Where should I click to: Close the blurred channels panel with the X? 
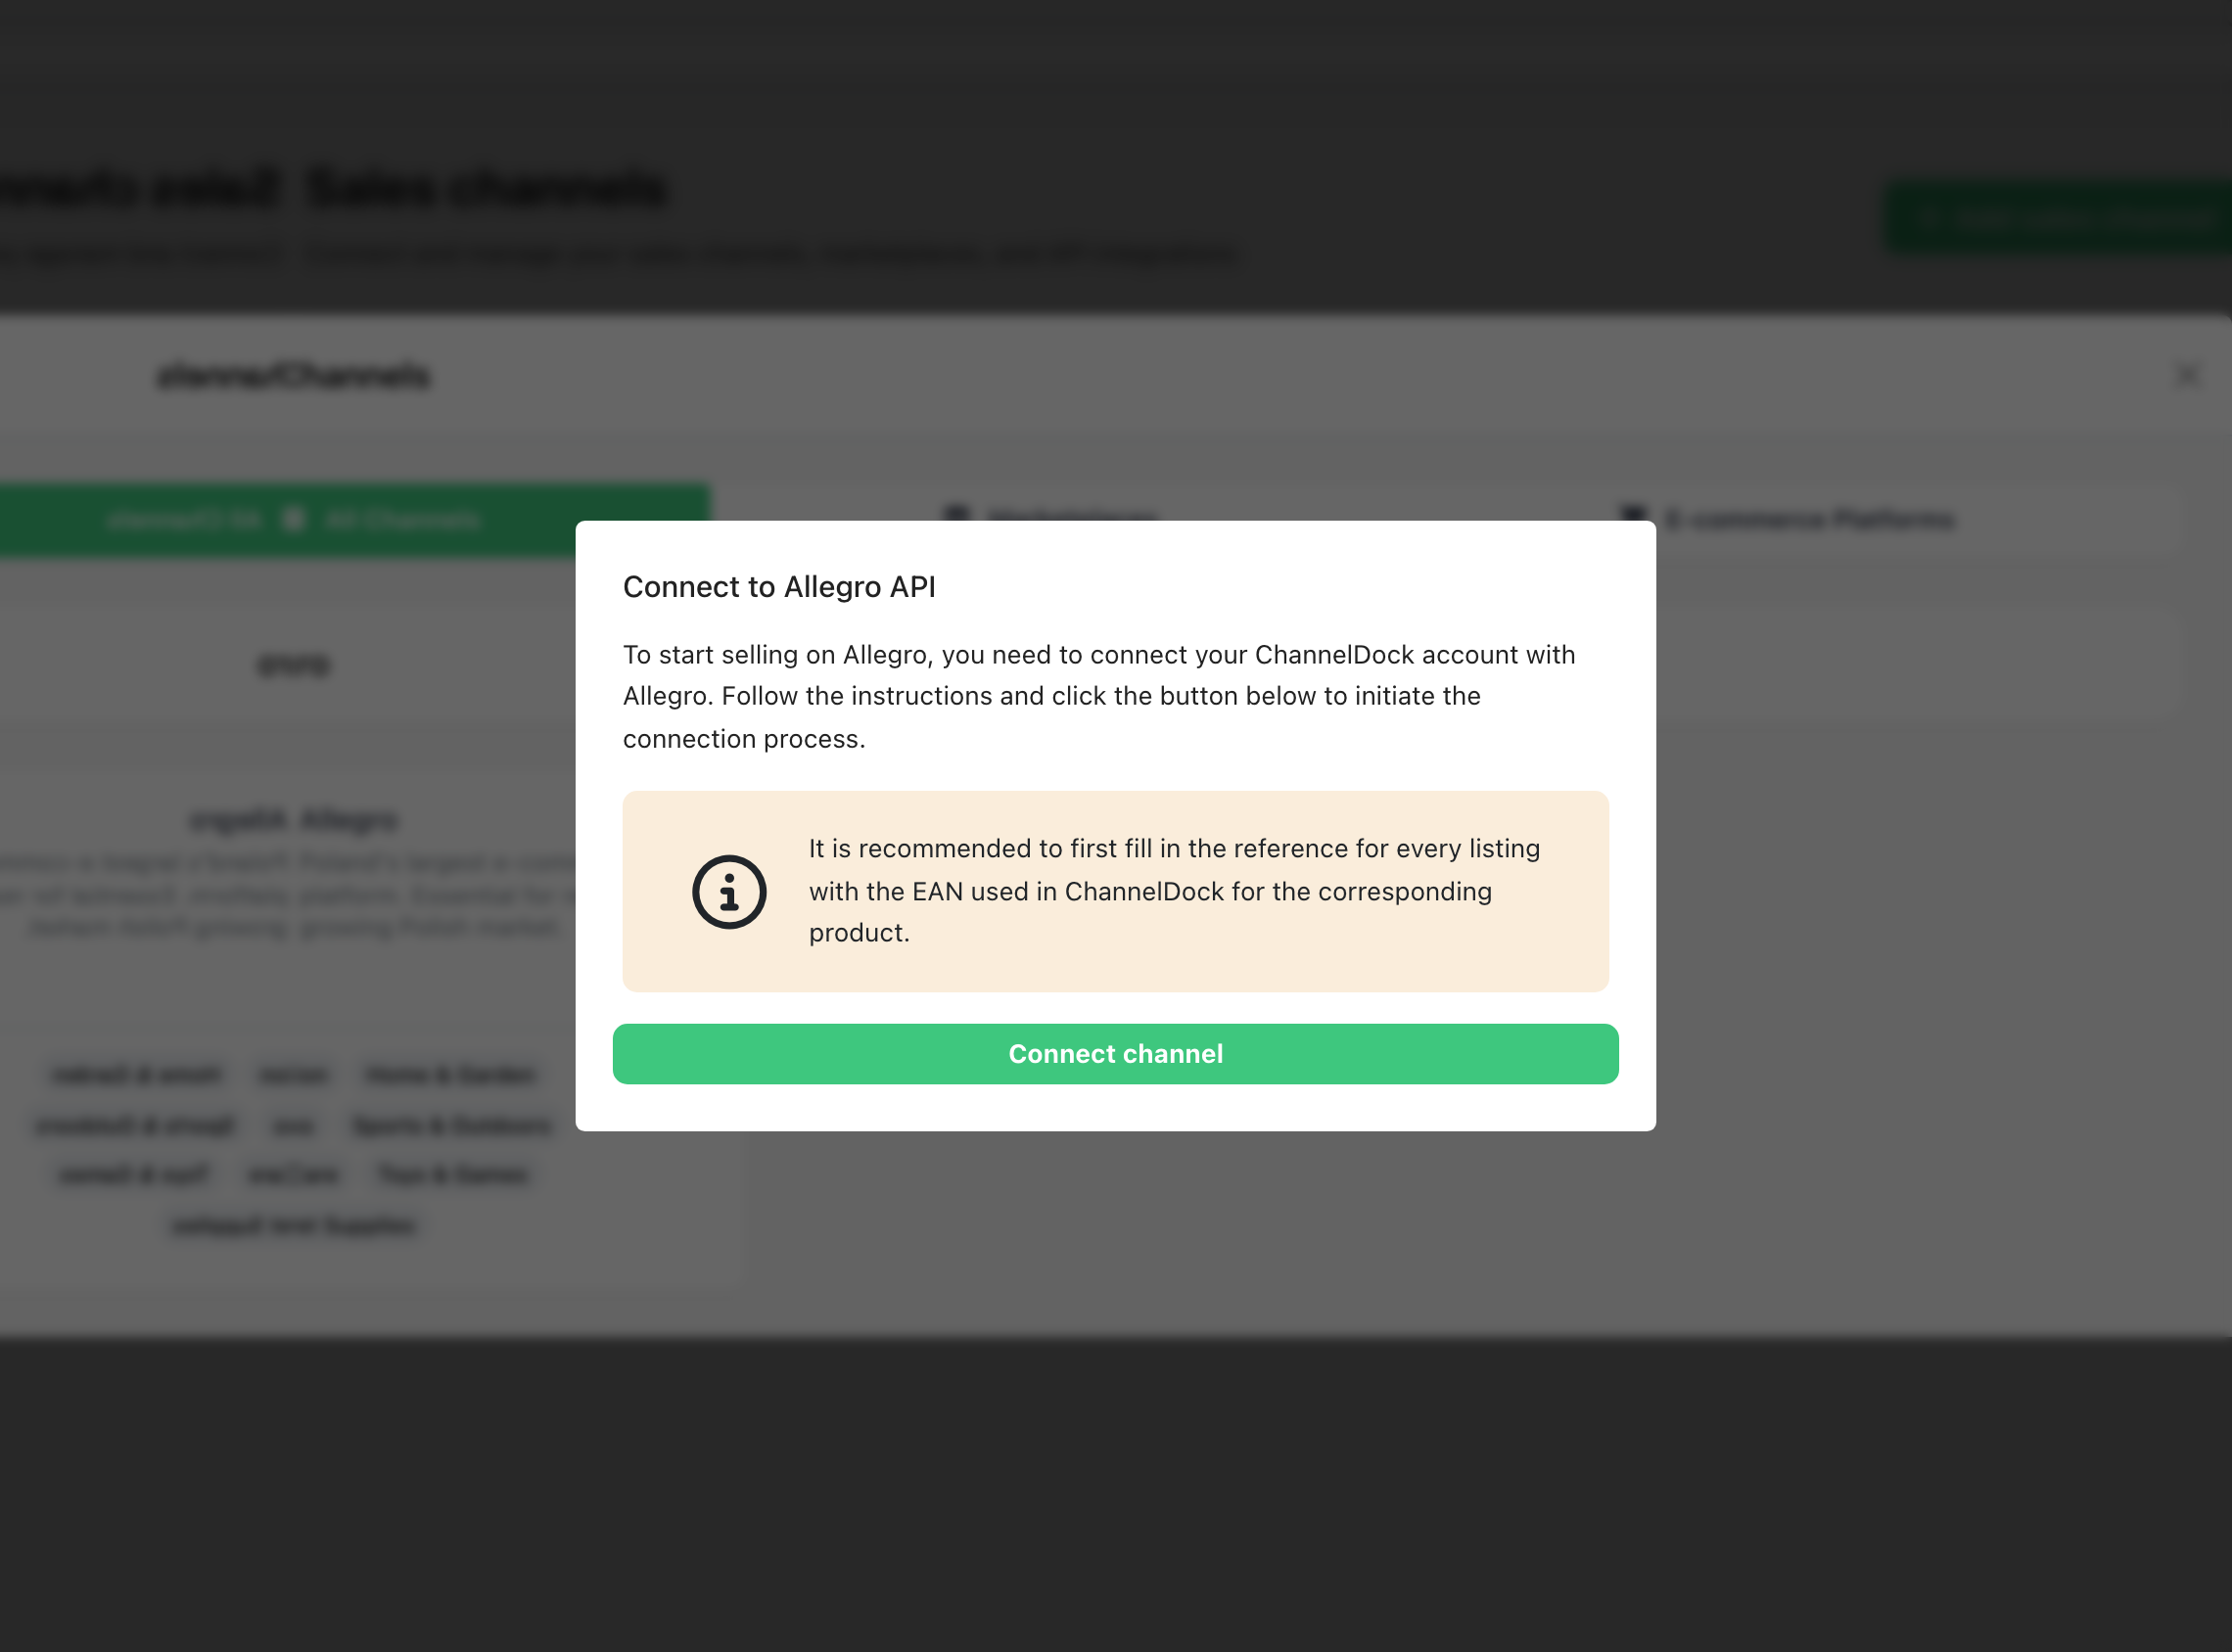click(x=2187, y=375)
